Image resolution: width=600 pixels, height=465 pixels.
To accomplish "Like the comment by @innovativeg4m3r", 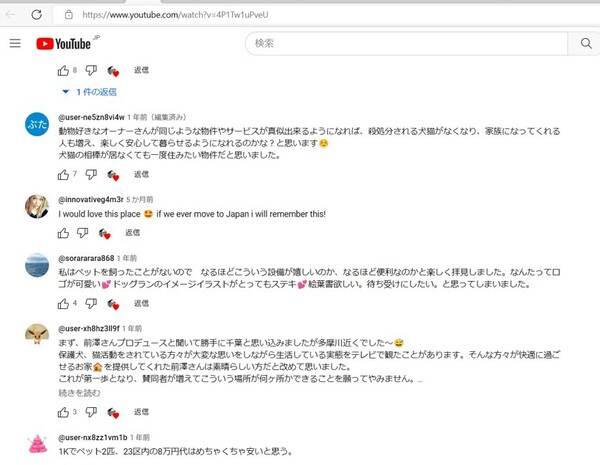I will (x=64, y=233).
